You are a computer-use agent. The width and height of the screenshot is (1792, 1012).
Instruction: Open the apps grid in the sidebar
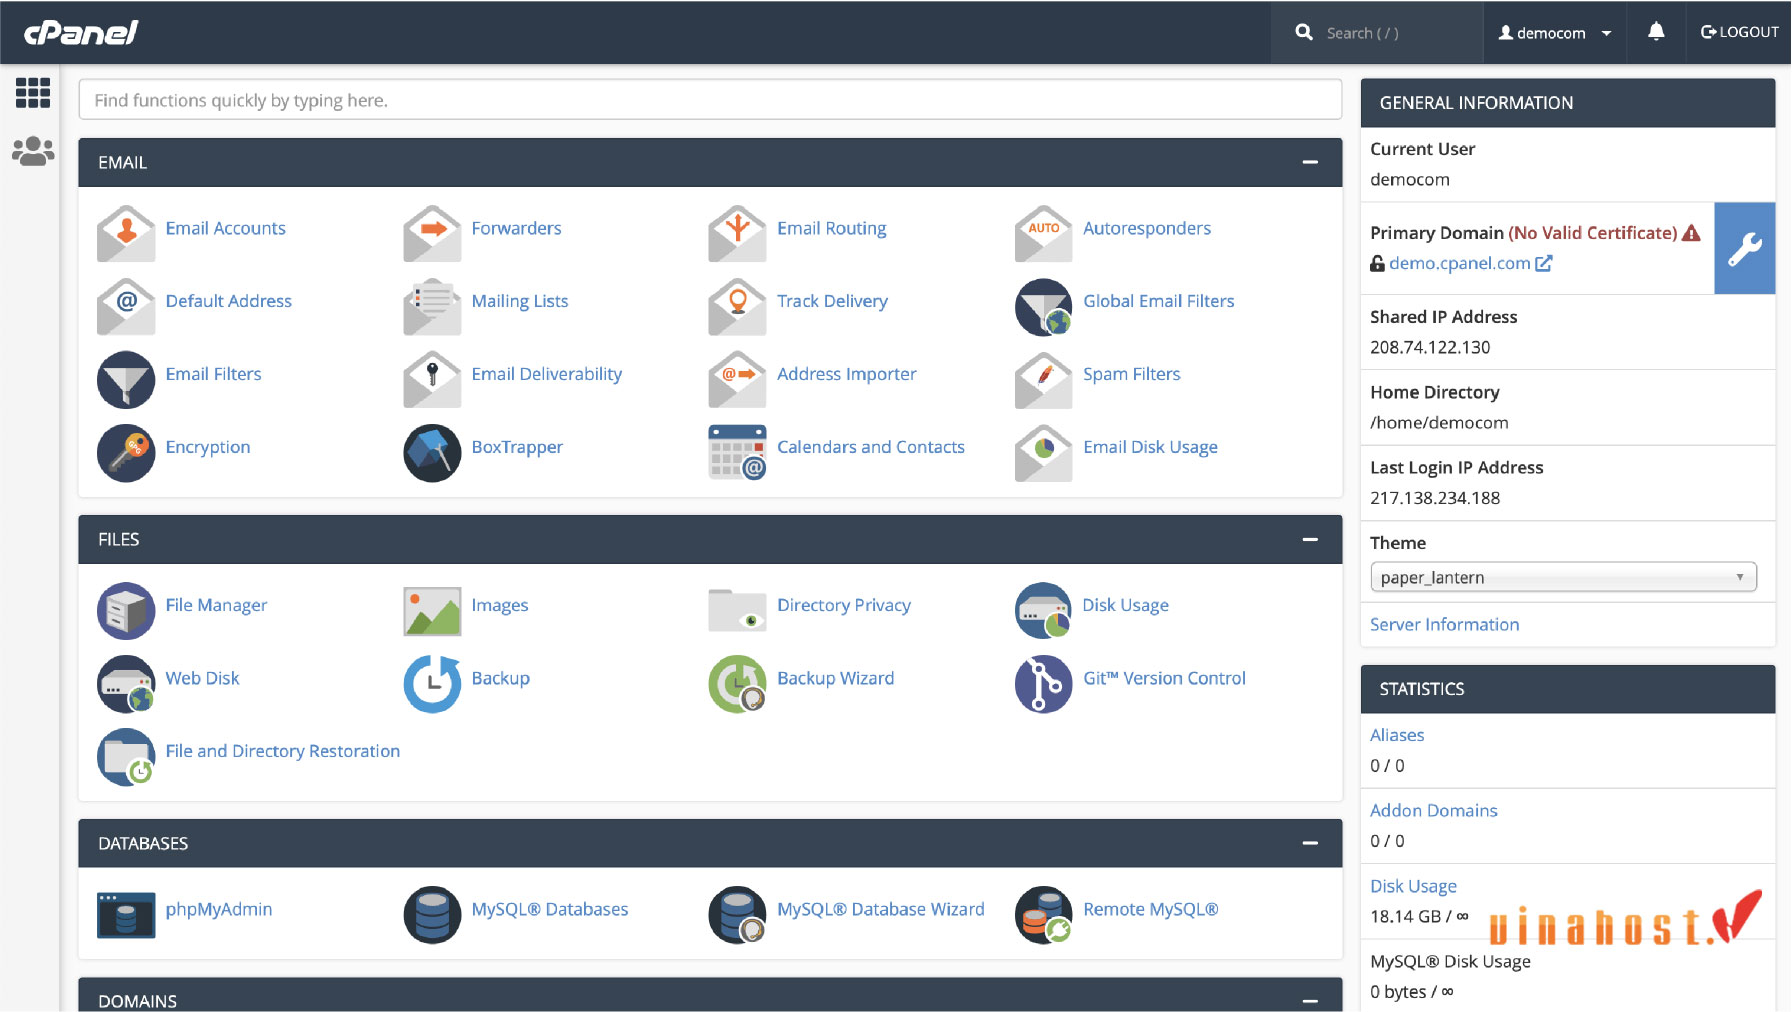click(33, 92)
